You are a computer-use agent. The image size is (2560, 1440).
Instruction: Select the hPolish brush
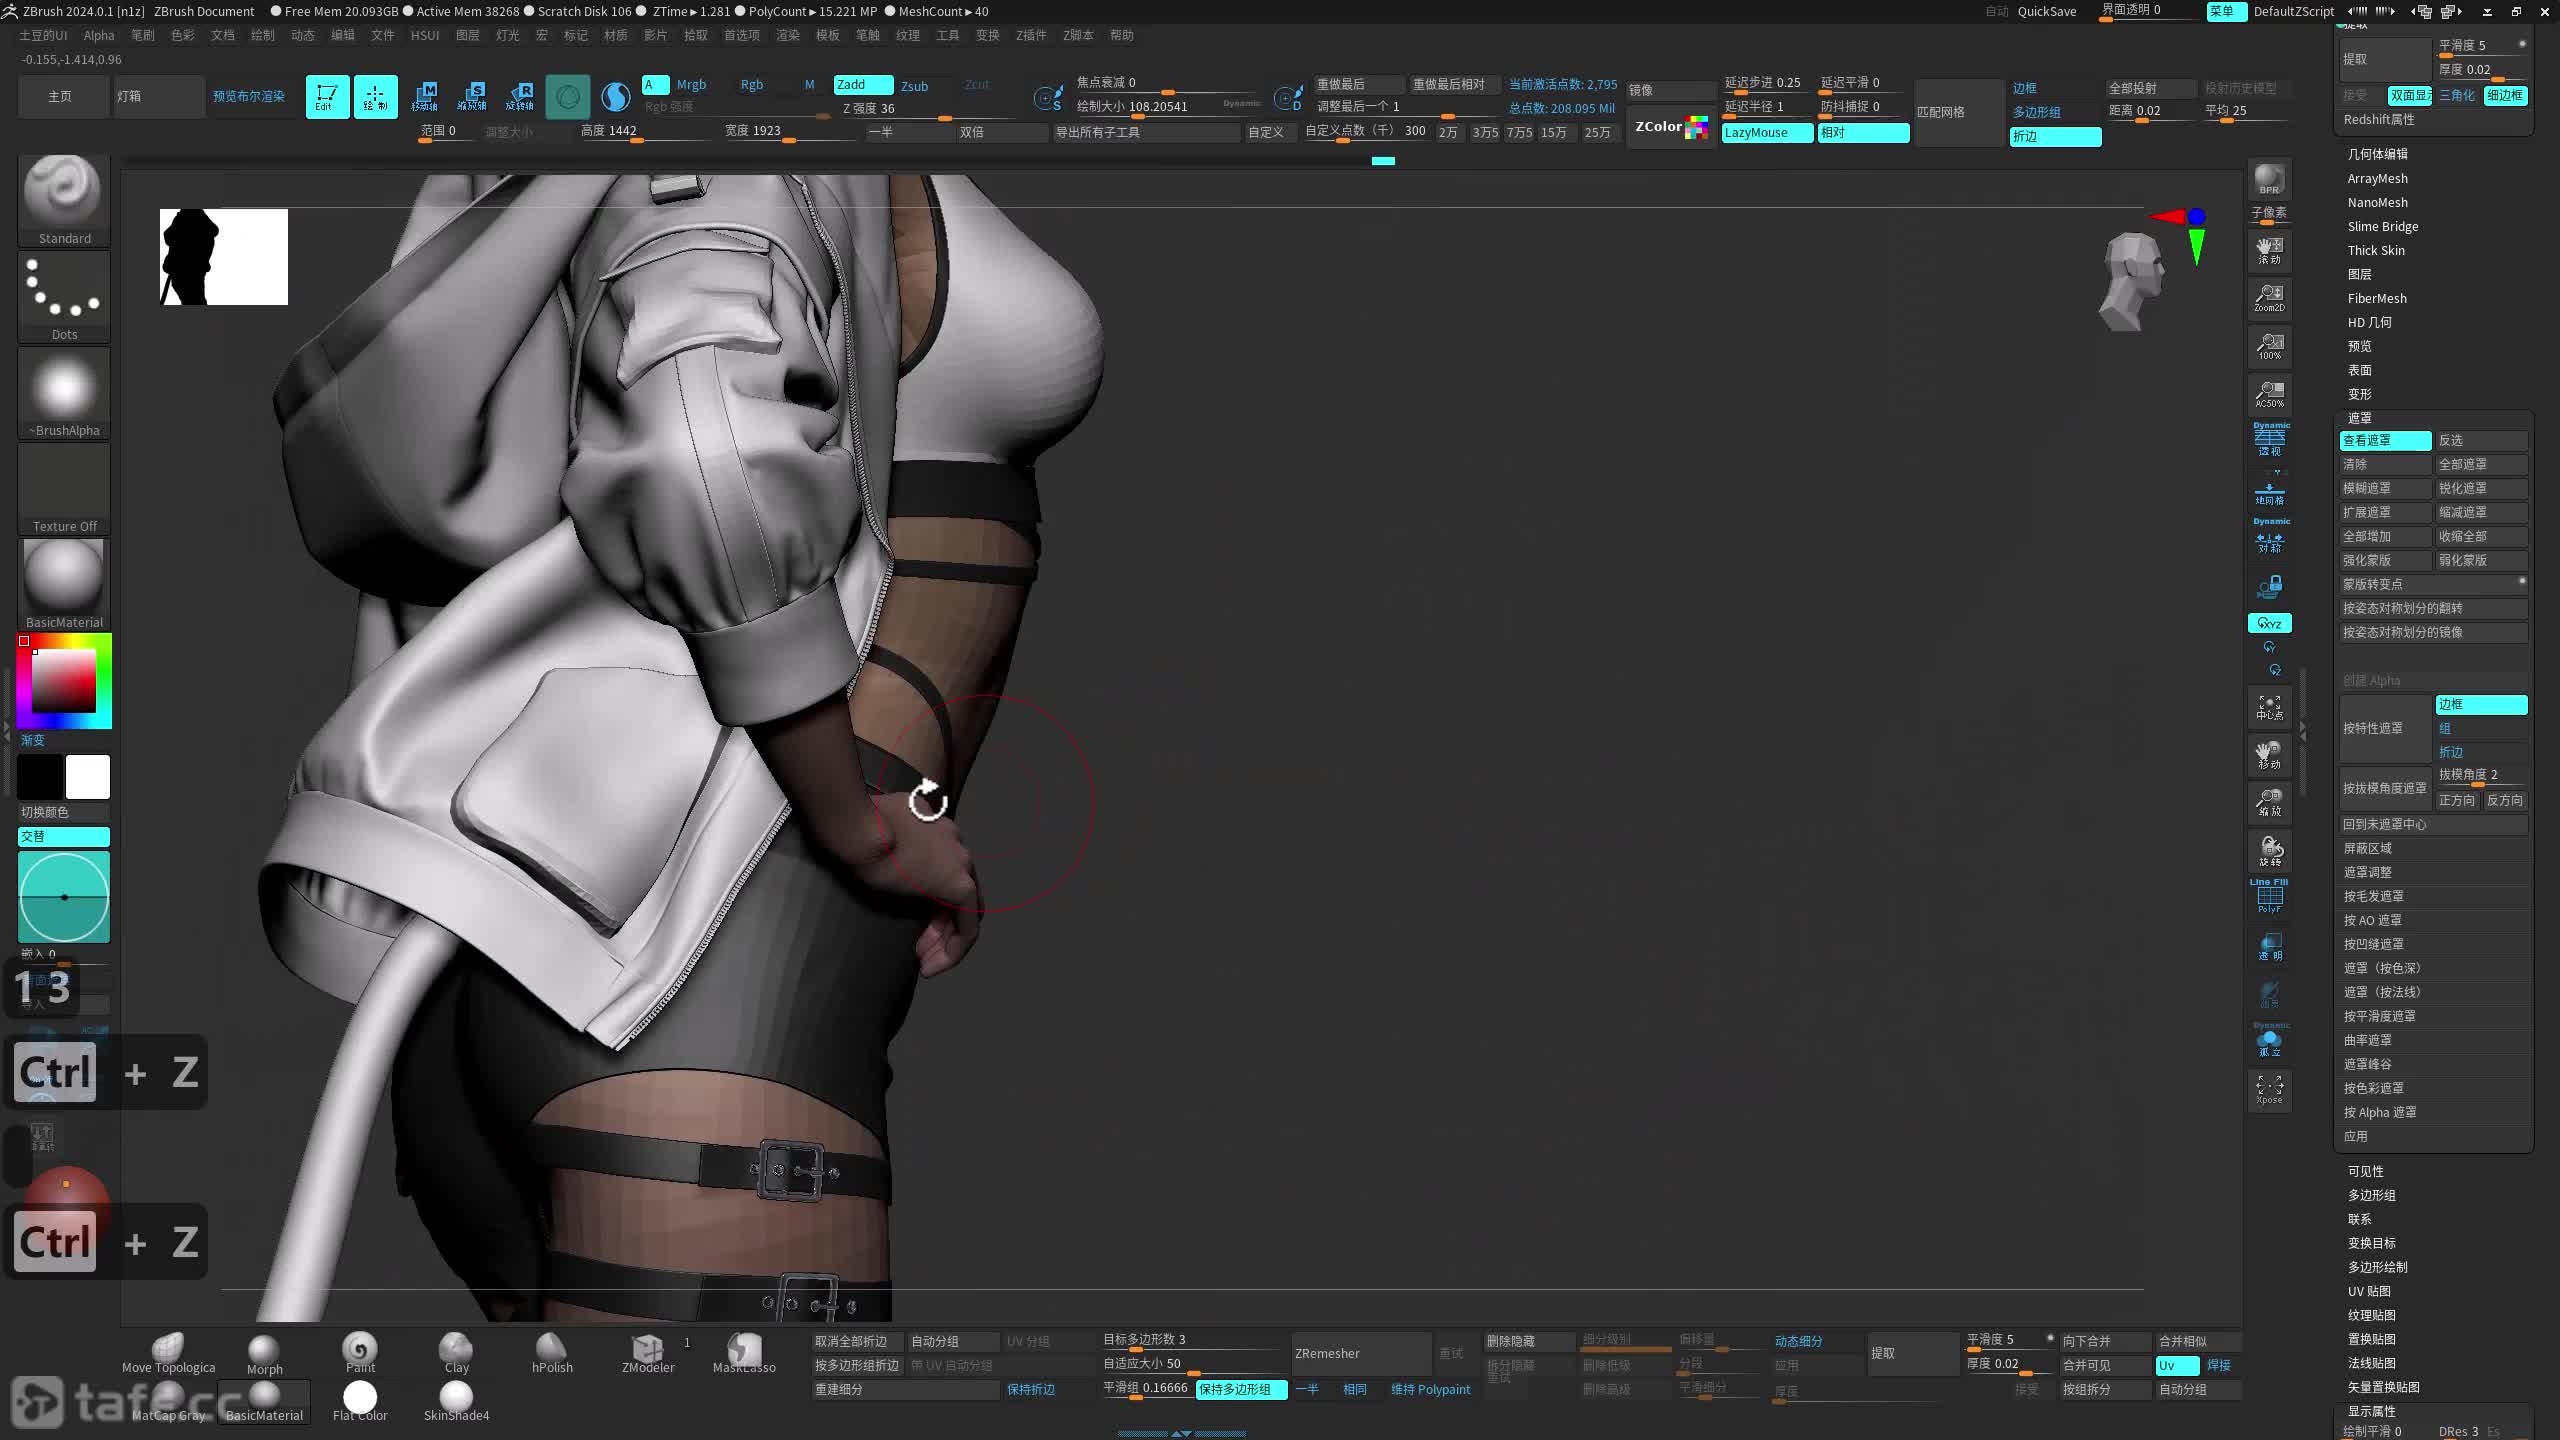552,1353
